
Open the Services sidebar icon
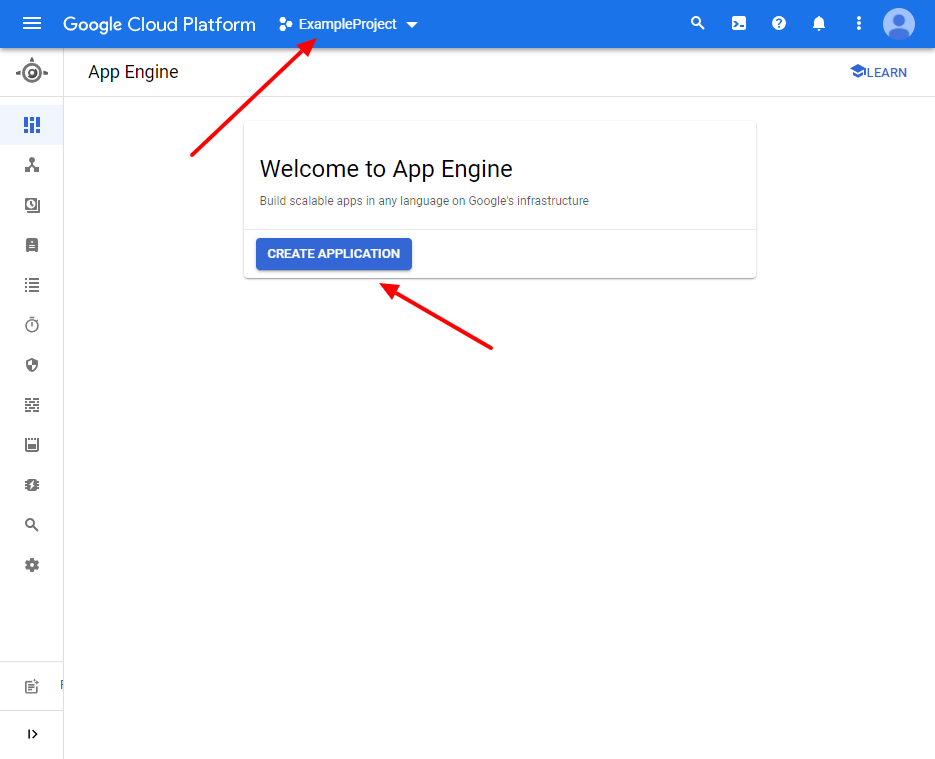[32, 165]
